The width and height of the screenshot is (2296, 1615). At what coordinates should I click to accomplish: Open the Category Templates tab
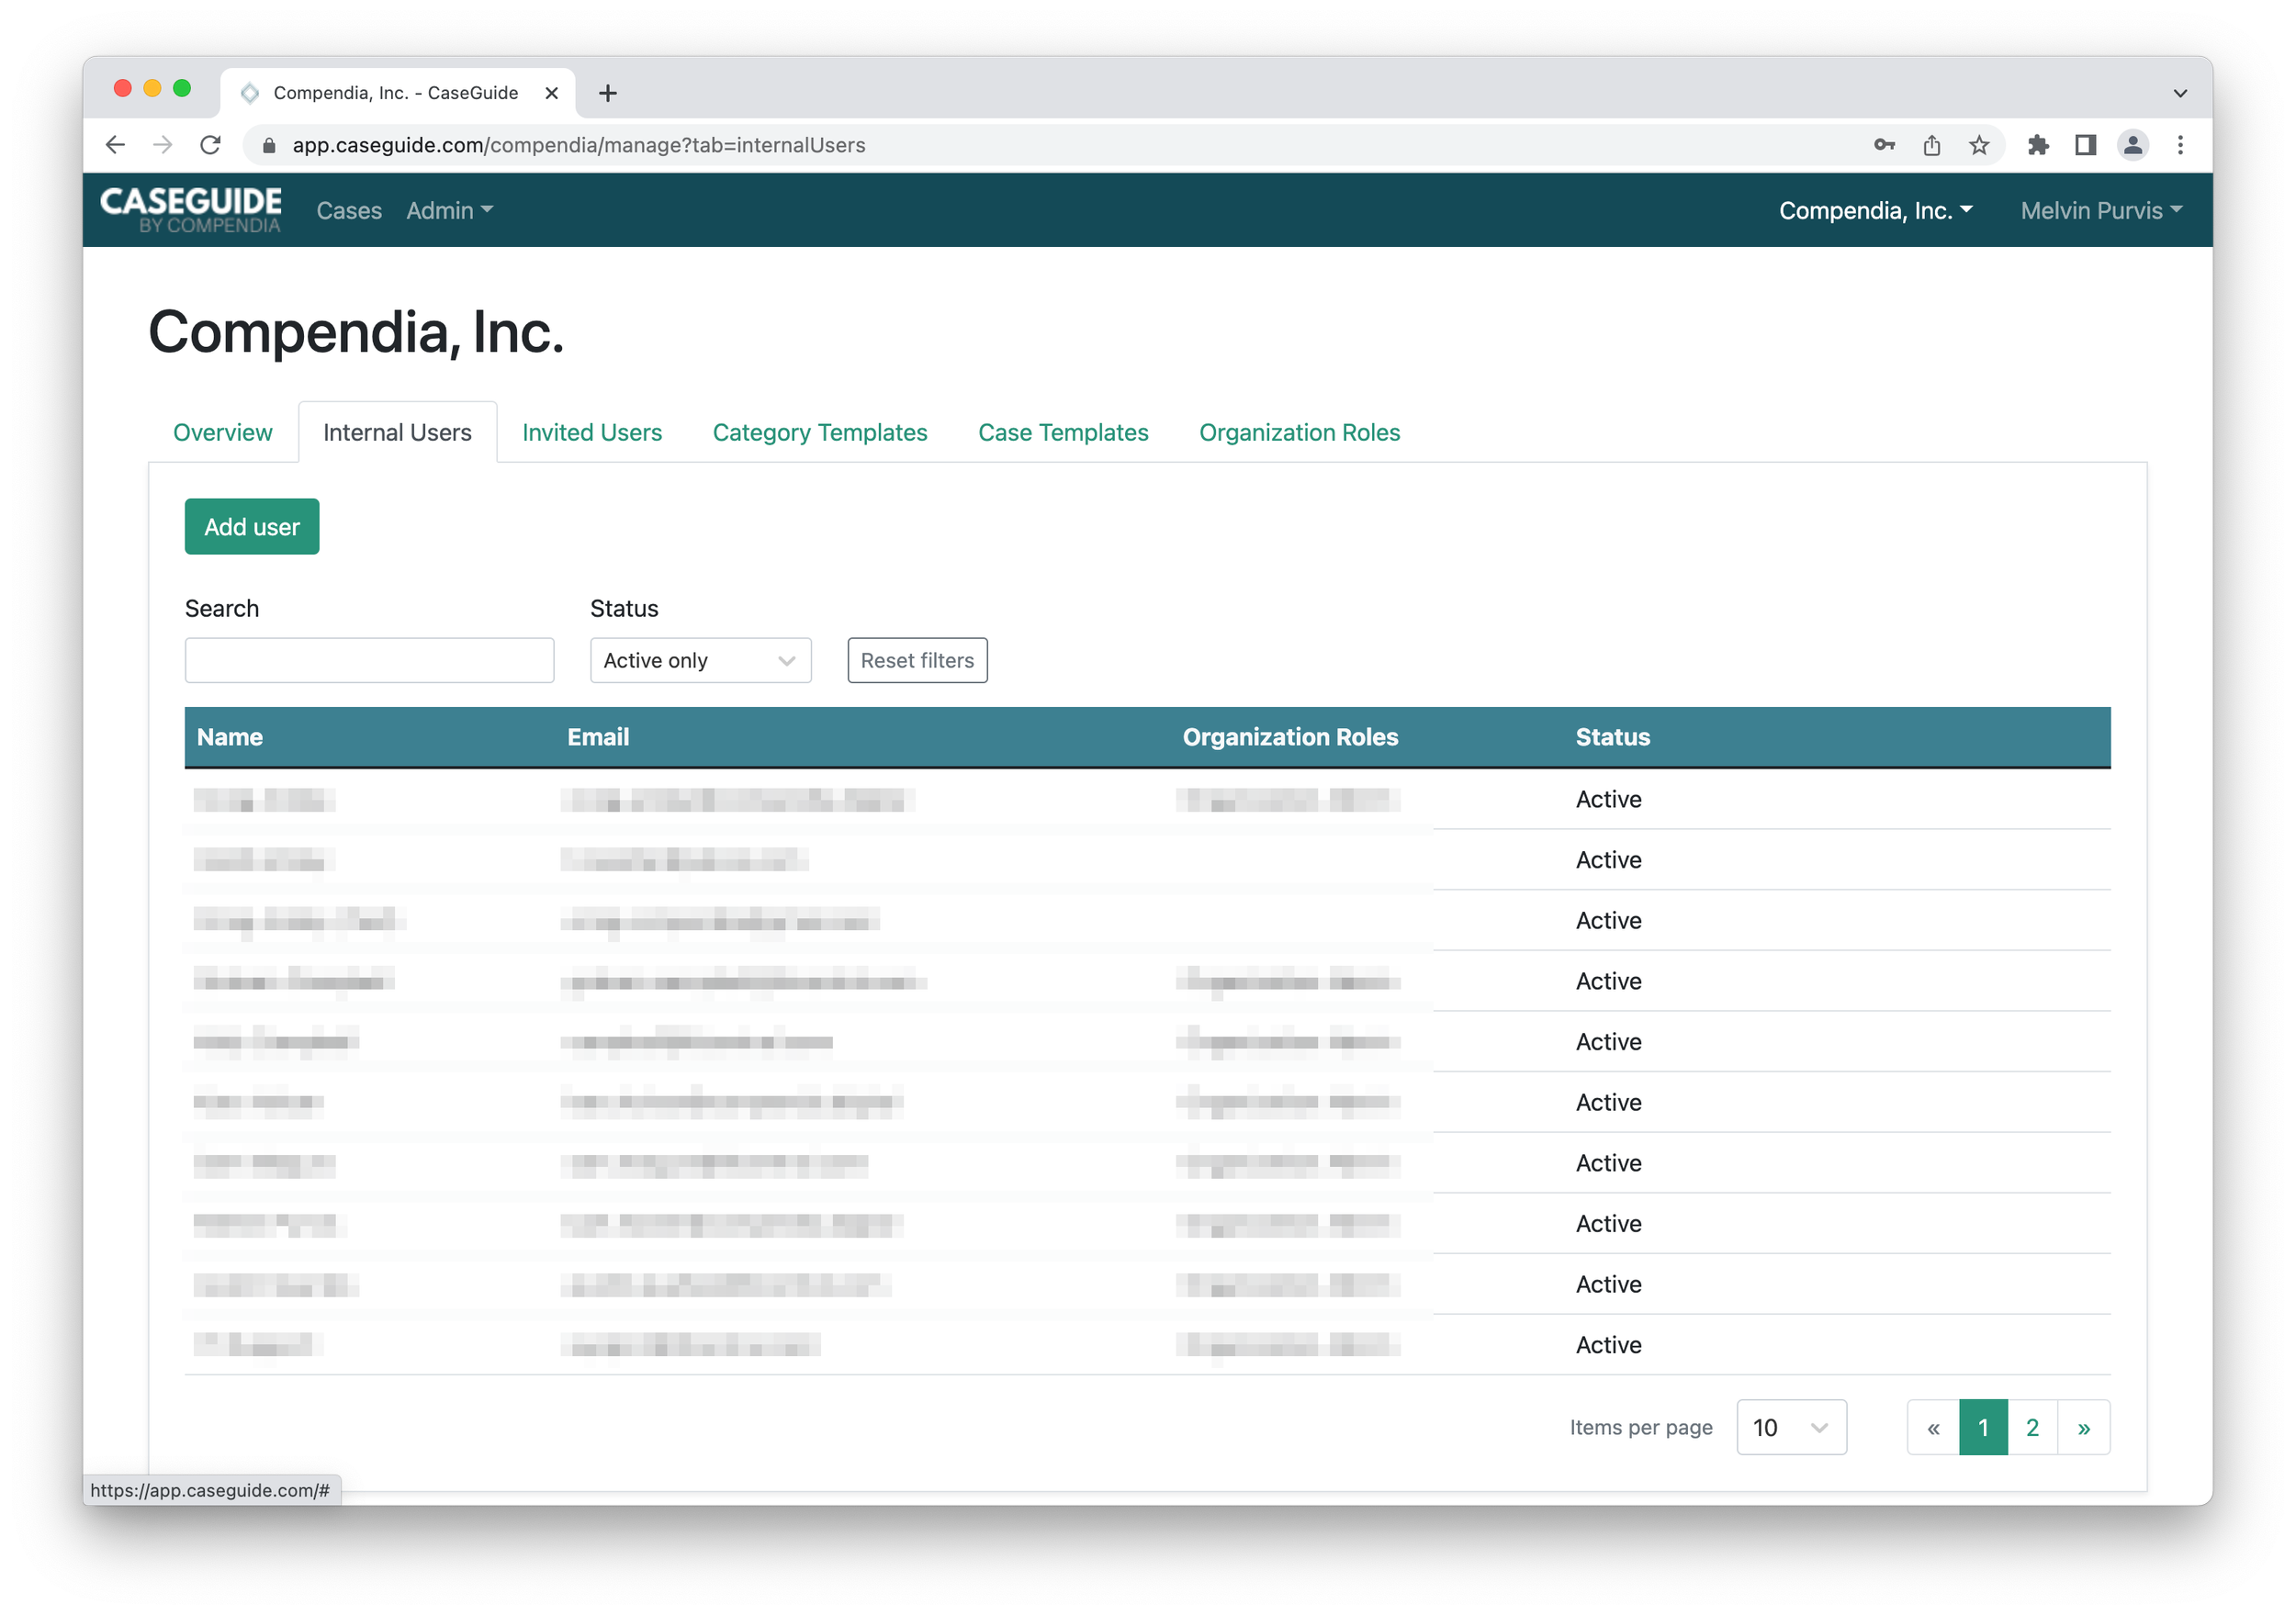coord(820,432)
